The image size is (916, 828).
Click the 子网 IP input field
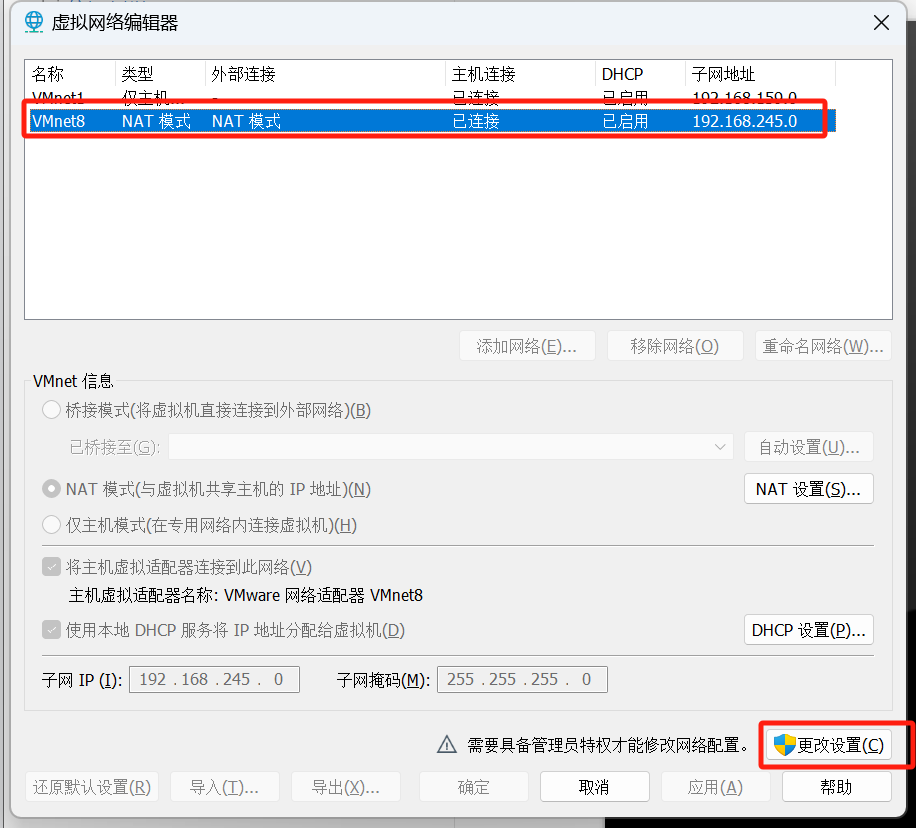coord(214,679)
